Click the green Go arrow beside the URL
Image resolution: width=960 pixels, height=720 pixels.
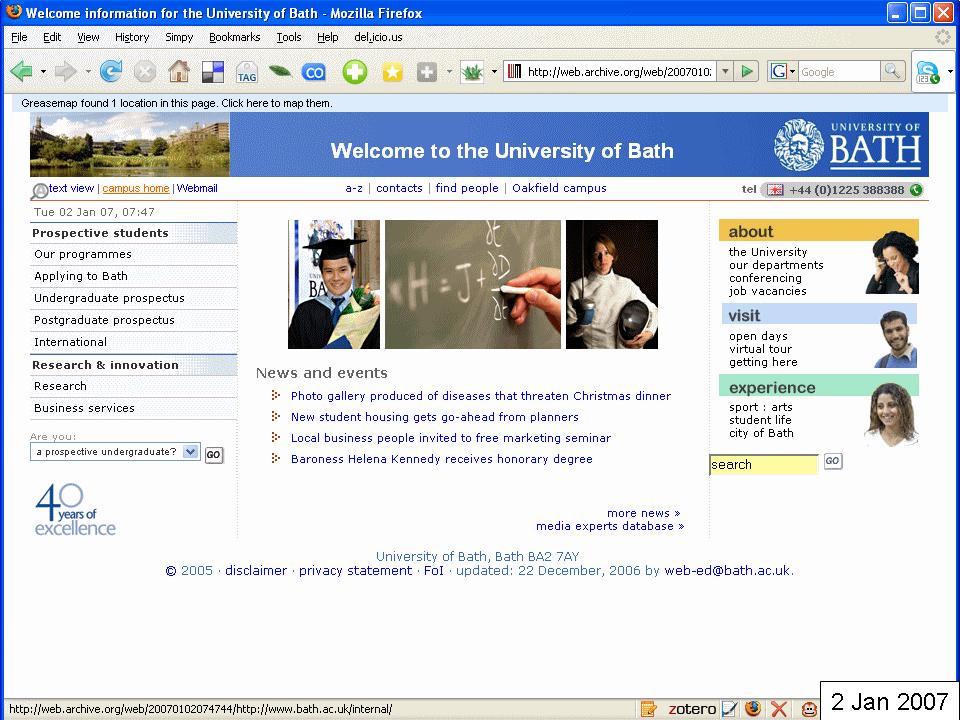(x=747, y=72)
